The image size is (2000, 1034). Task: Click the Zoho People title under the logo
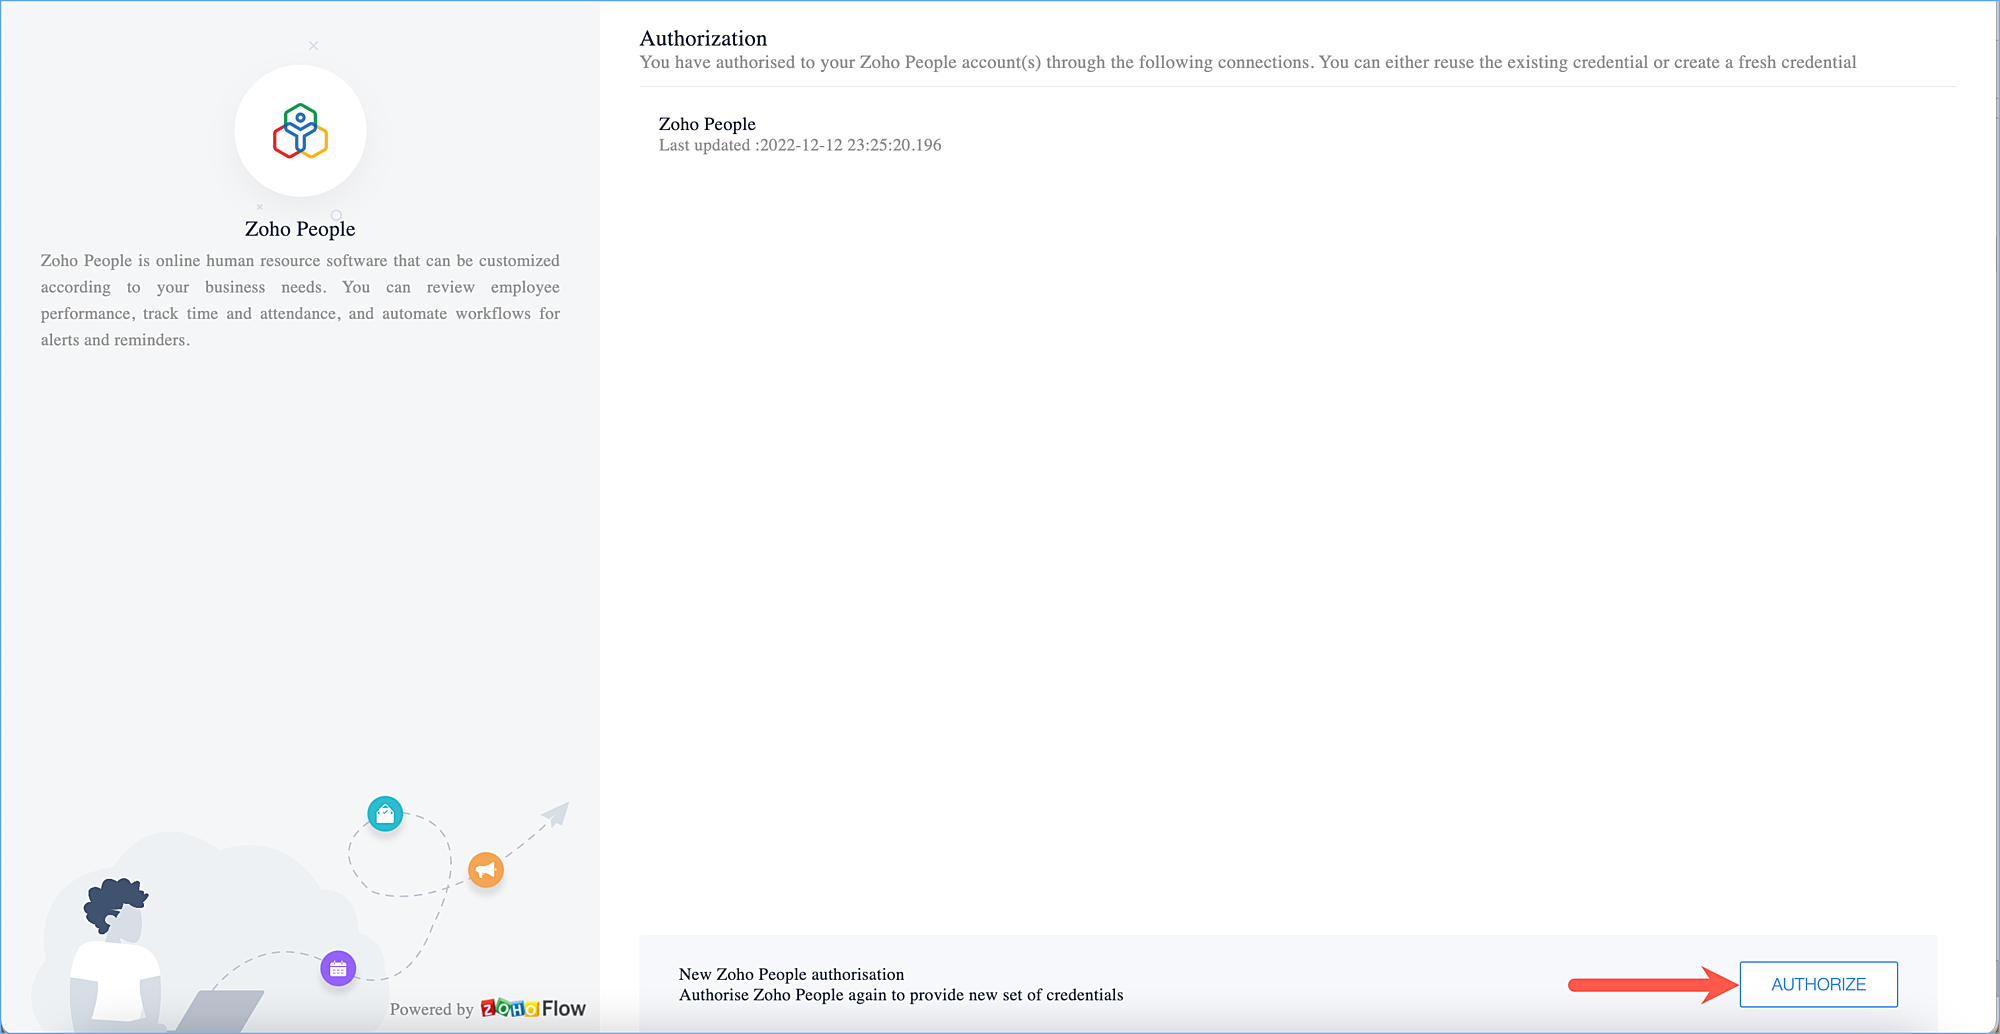pyautogui.click(x=300, y=229)
